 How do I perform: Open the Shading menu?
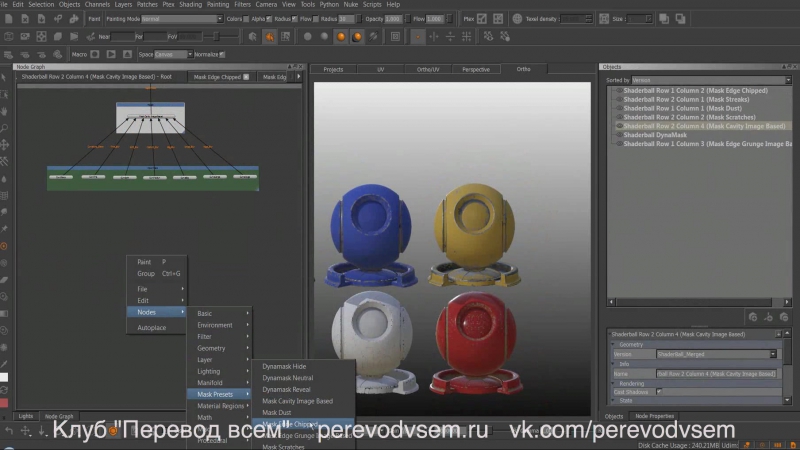pos(190,5)
